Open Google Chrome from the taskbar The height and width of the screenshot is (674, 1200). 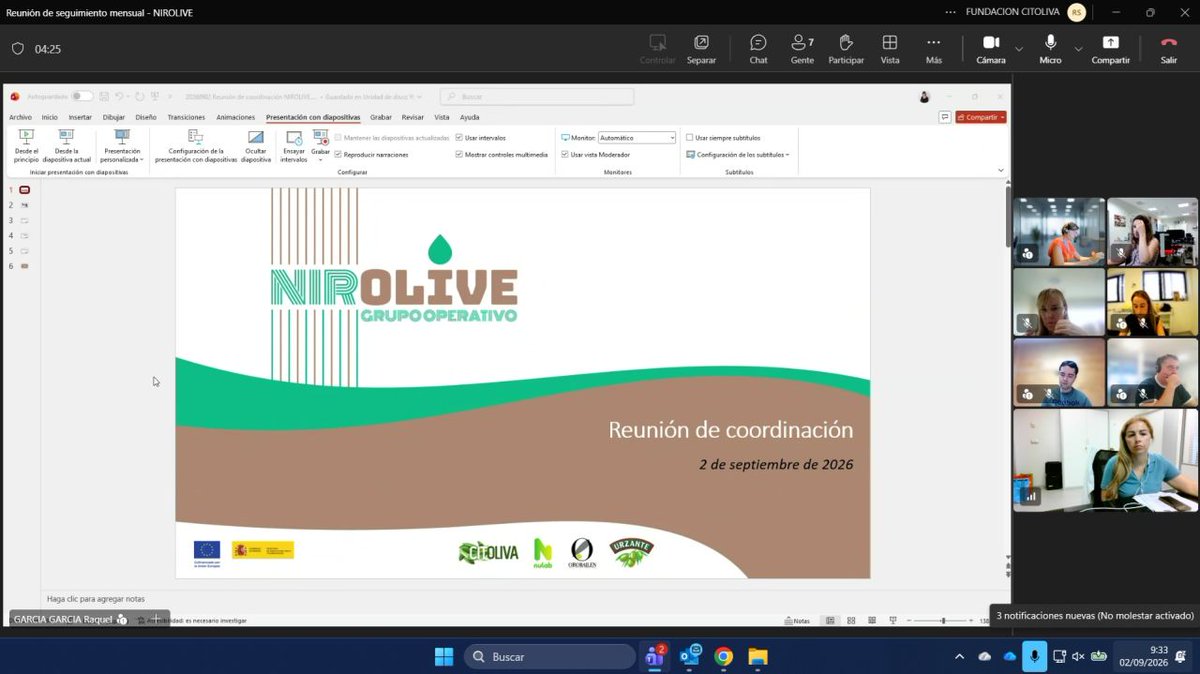pyautogui.click(x=723, y=656)
